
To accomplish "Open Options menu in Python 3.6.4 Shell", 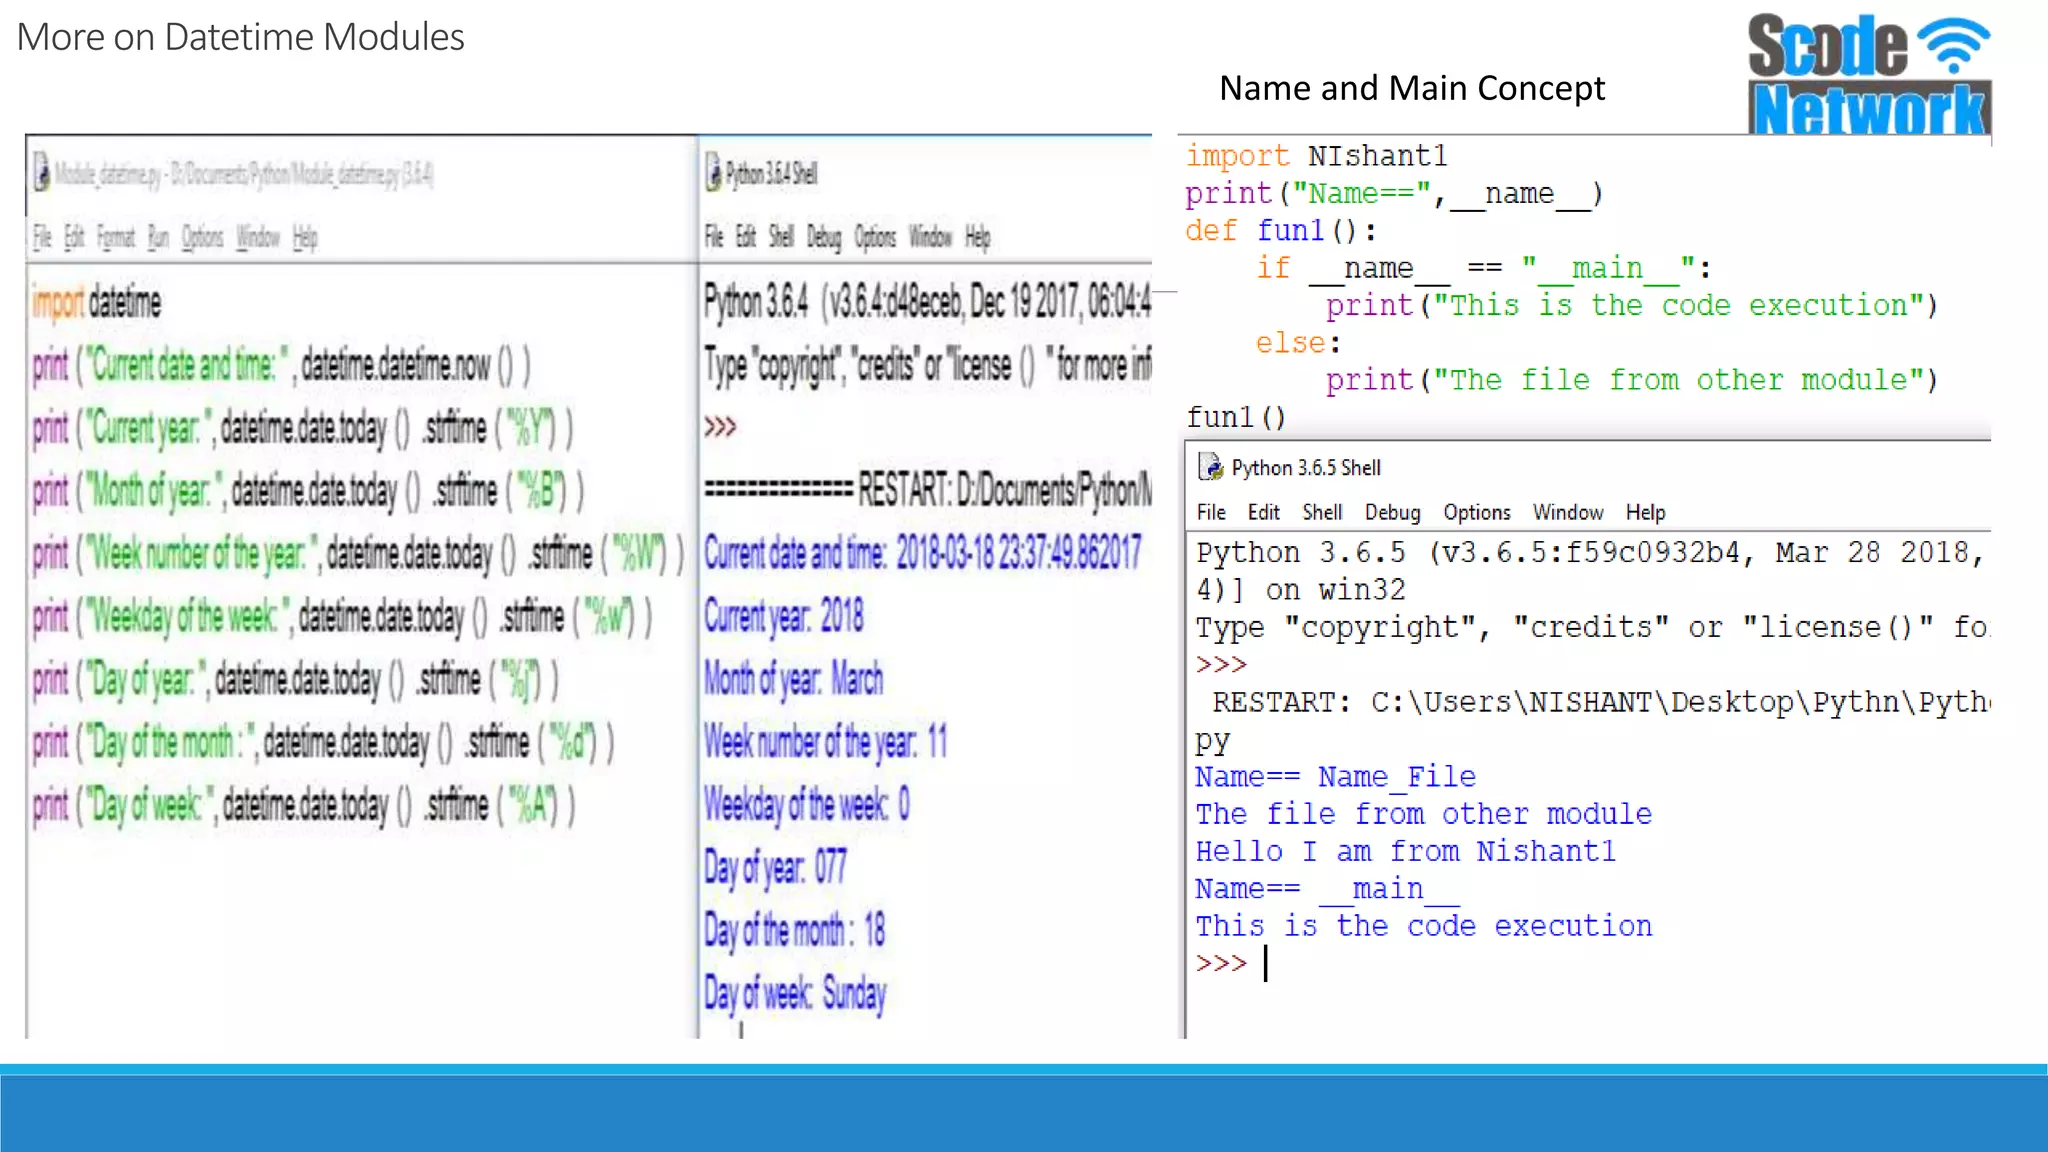I will coord(875,237).
